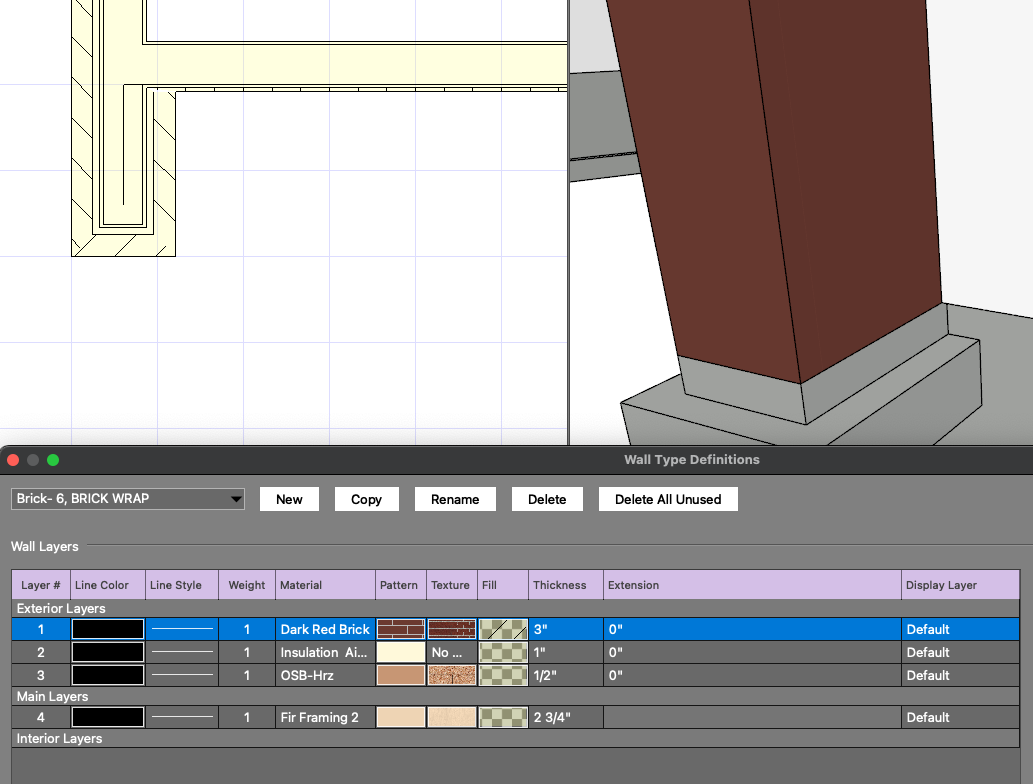The width and height of the screenshot is (1033, 784).
Task: Click the Insulation layer pattern swatch
Action: 401,652
